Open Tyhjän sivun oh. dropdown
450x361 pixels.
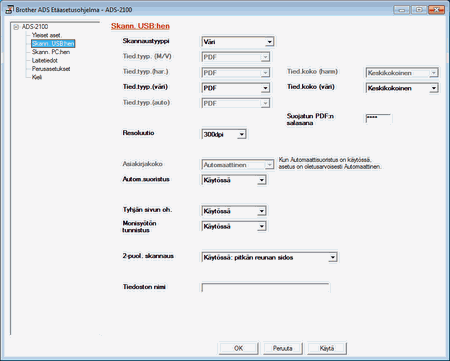234,211
